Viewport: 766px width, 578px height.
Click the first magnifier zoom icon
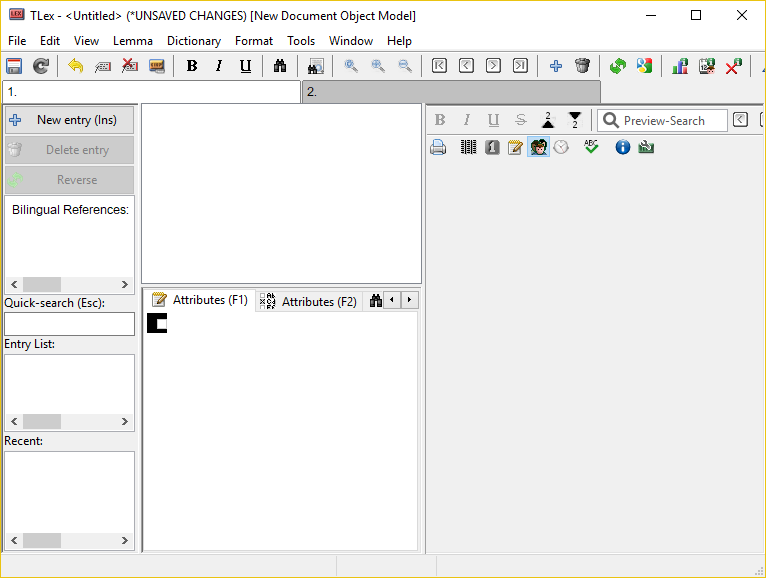351,65
